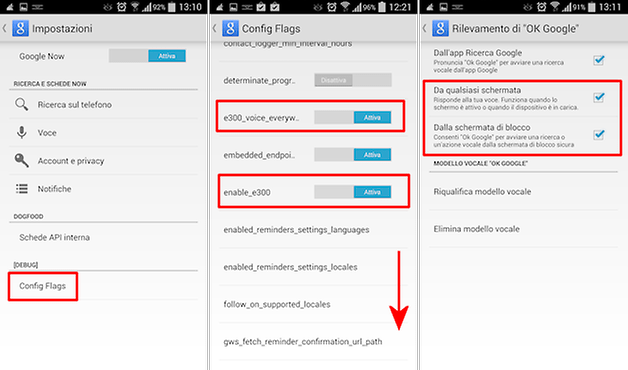Open Ricerca sul telefono settings
The width and height of the screenshot is (628, 370).
[103, 105]
